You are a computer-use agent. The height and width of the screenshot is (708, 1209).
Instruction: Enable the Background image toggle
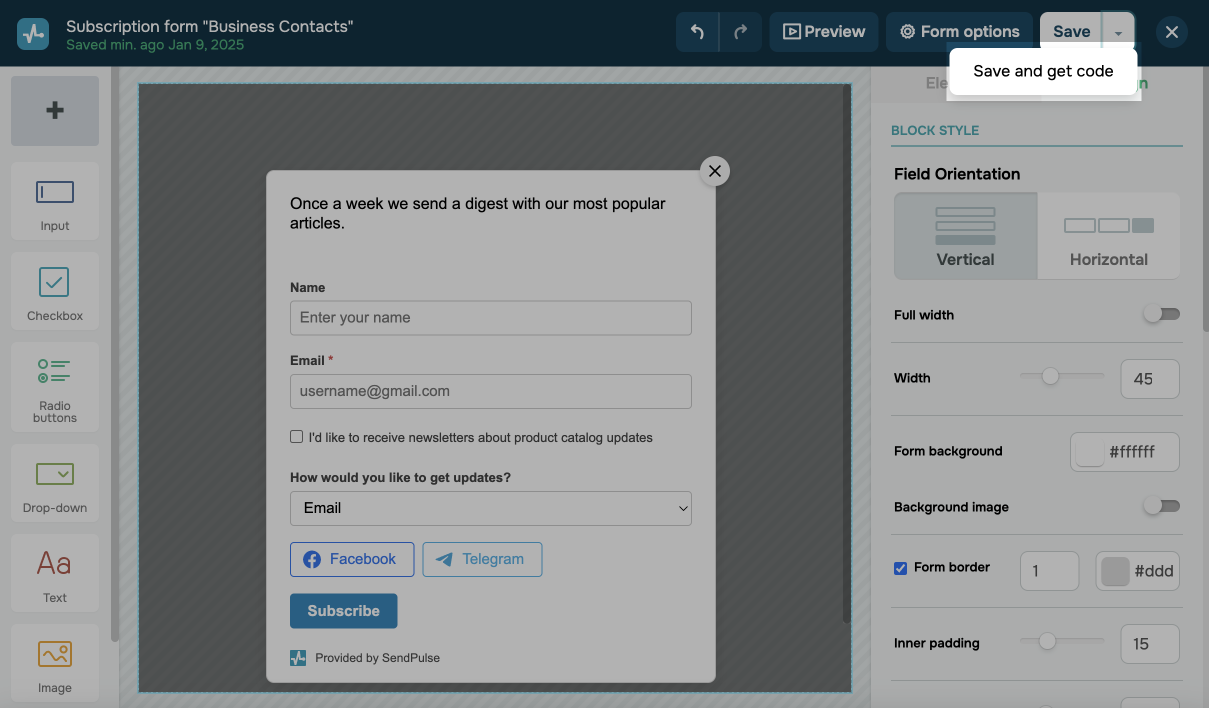(x=1161, y=507)
